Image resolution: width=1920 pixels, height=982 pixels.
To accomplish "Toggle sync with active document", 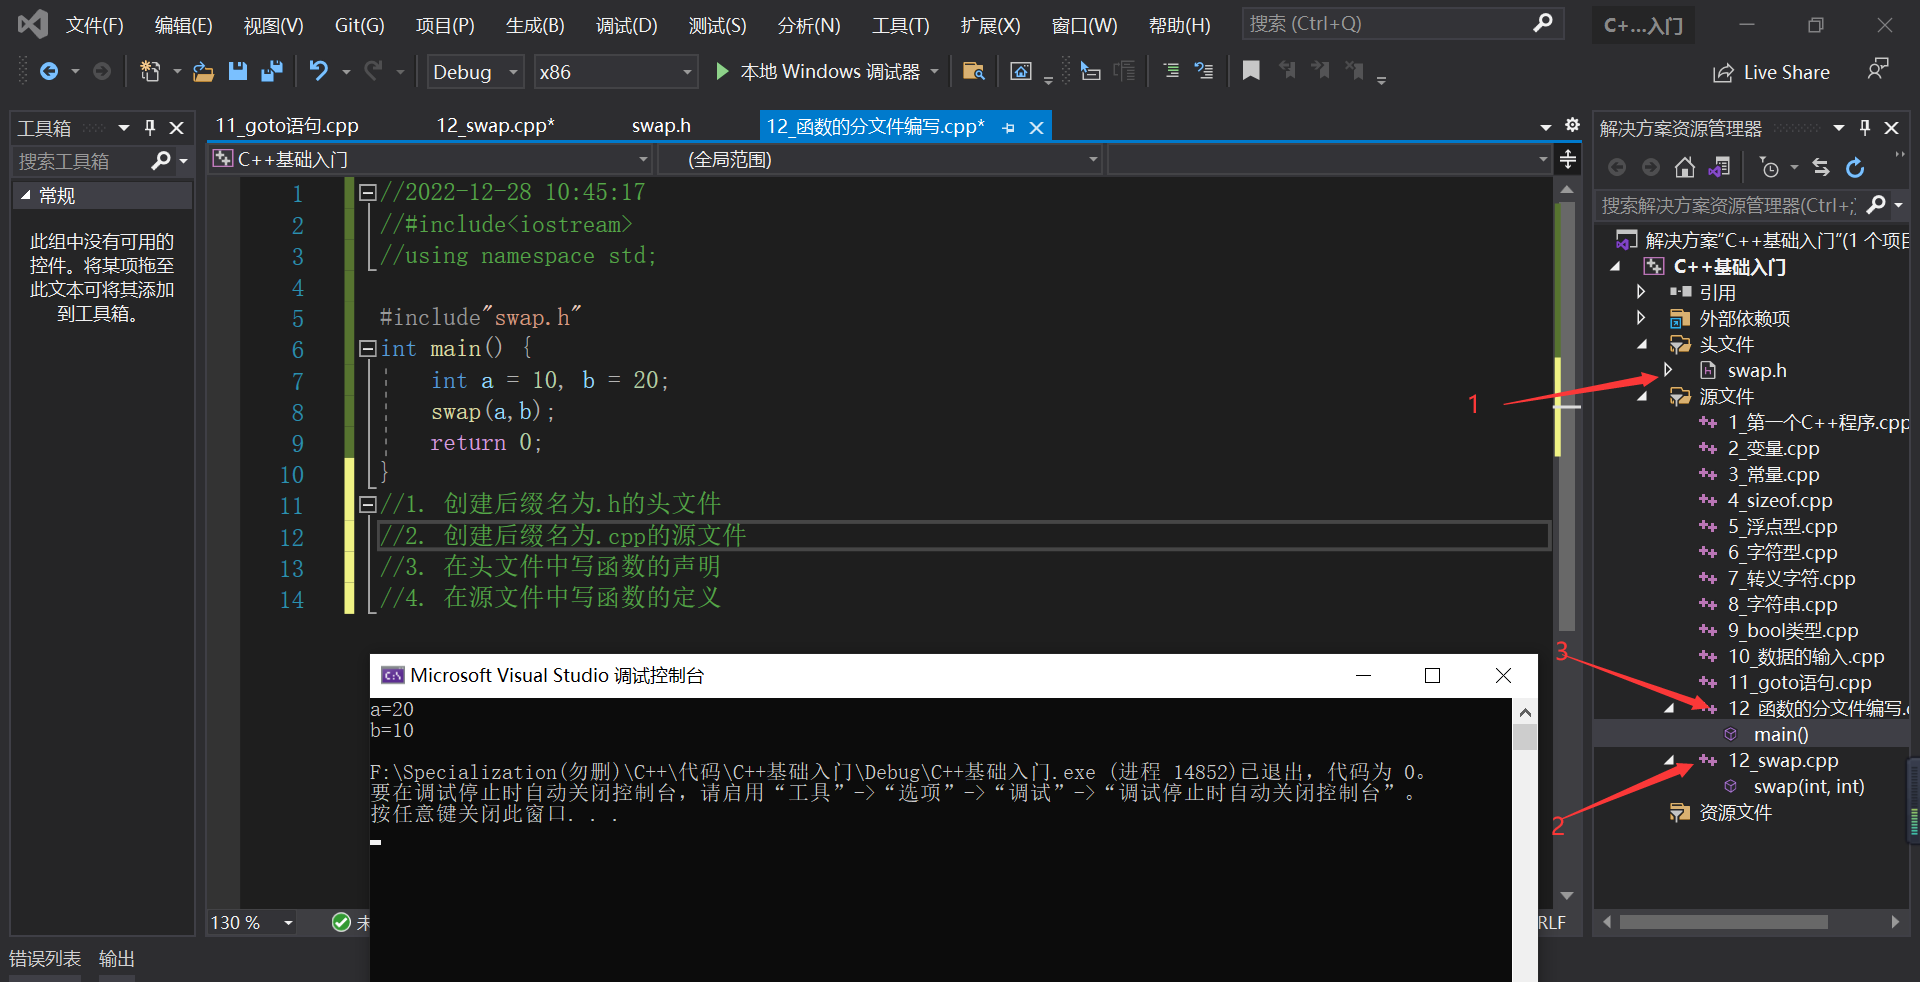I will tap(1821, 167).
